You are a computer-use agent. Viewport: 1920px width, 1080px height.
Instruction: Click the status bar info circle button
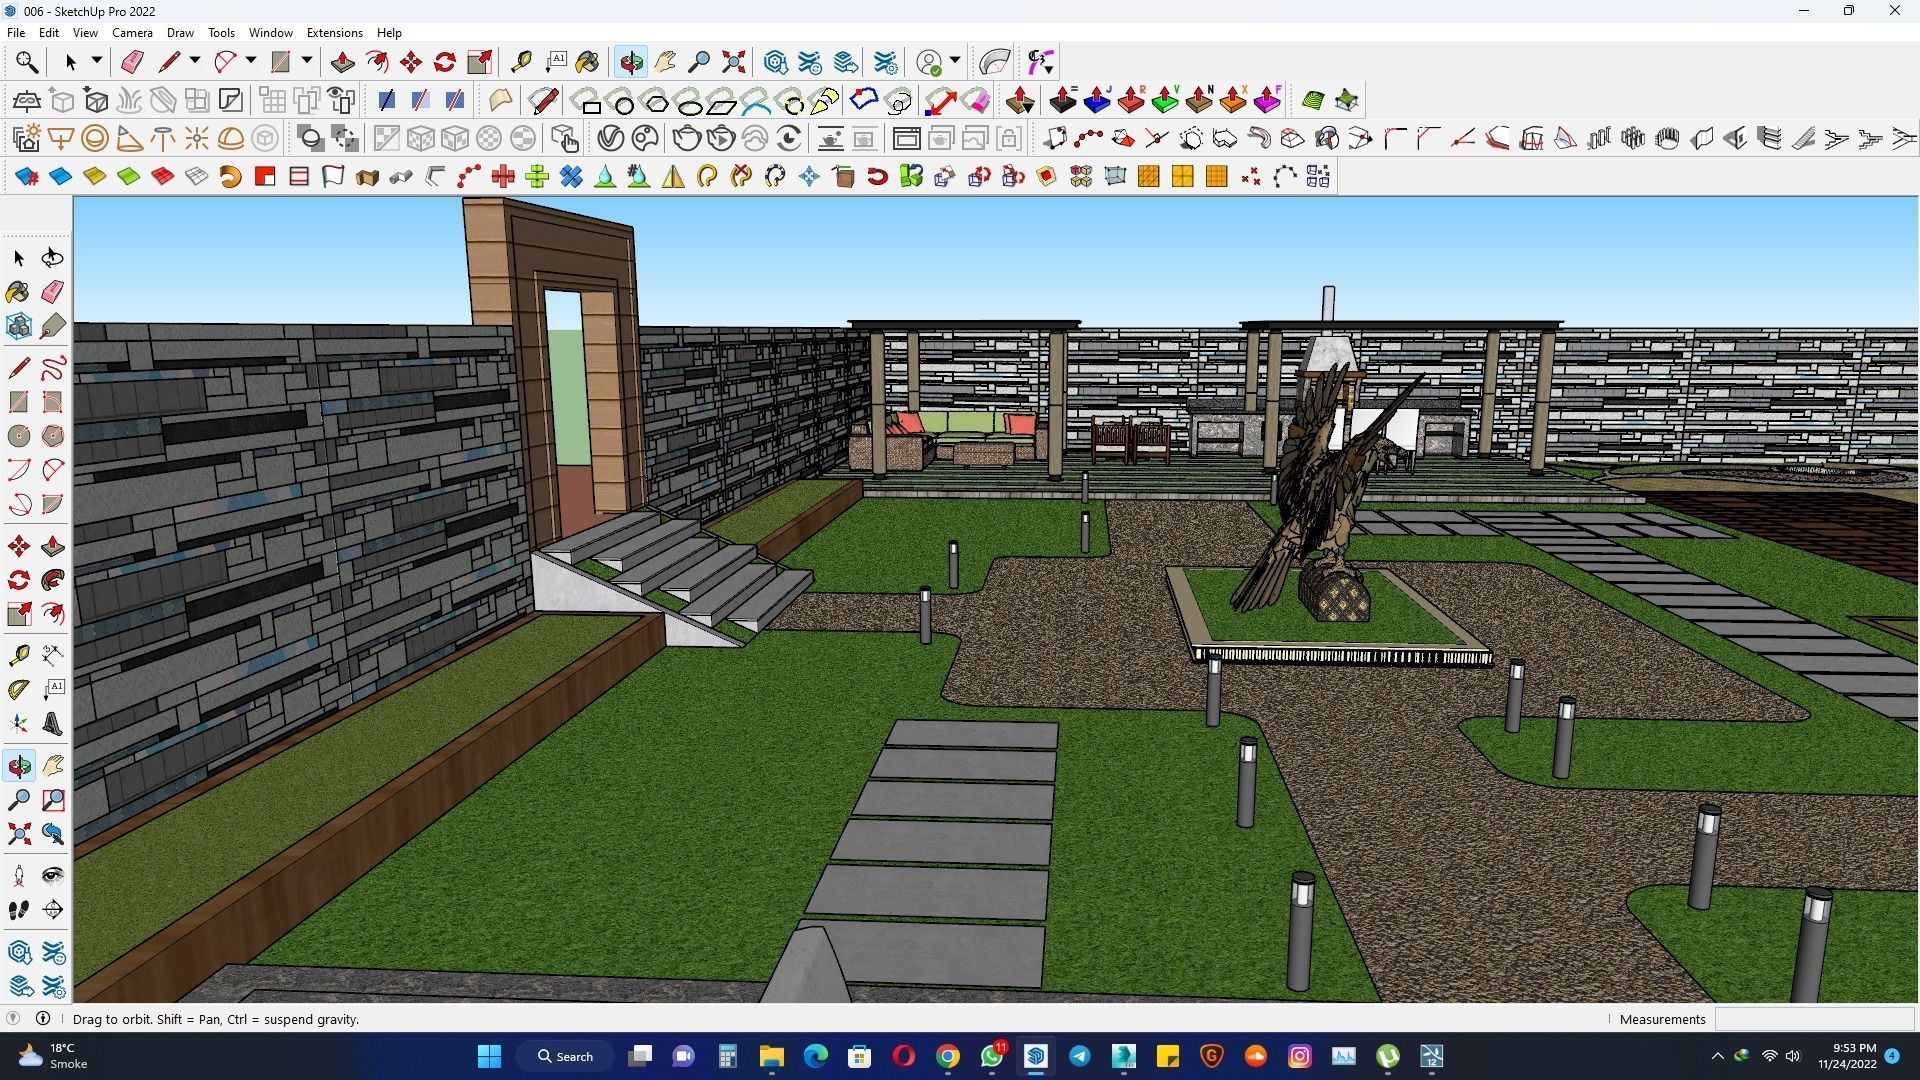[43, 1018]
